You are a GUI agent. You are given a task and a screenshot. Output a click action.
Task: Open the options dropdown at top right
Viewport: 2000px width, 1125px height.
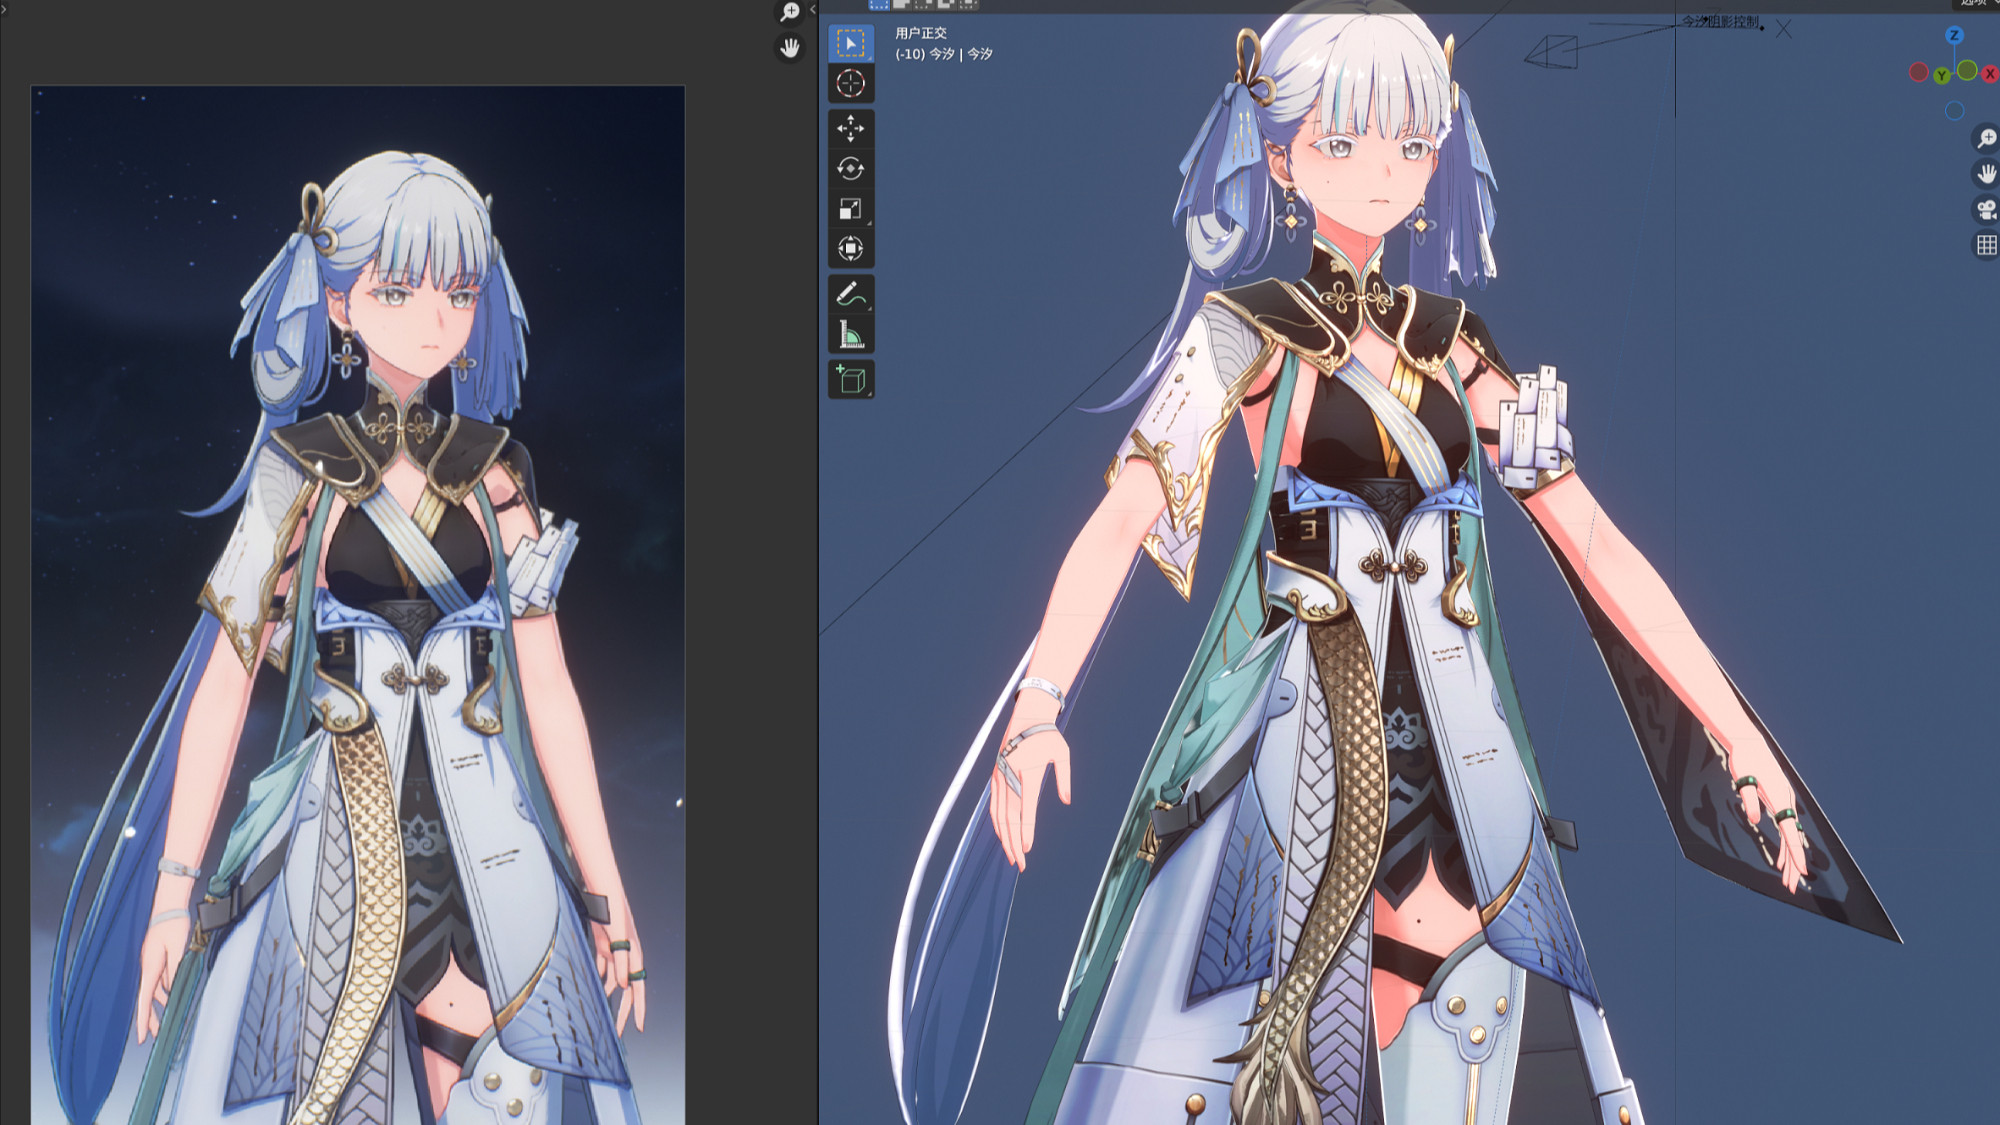point(1976,3)
